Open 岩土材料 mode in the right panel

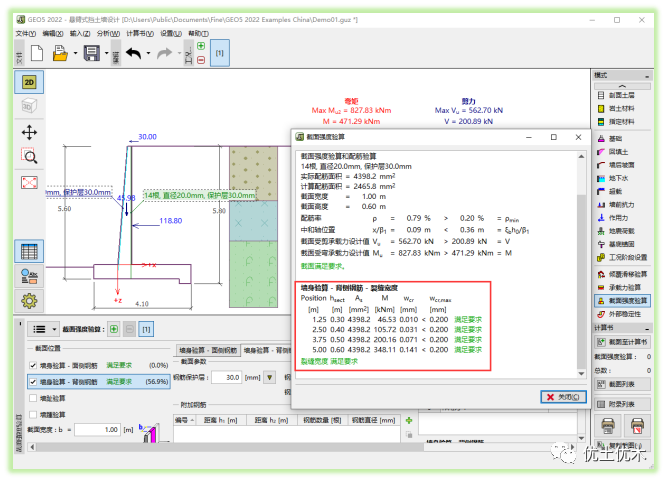pyautogui.click(x=621, y=109)
